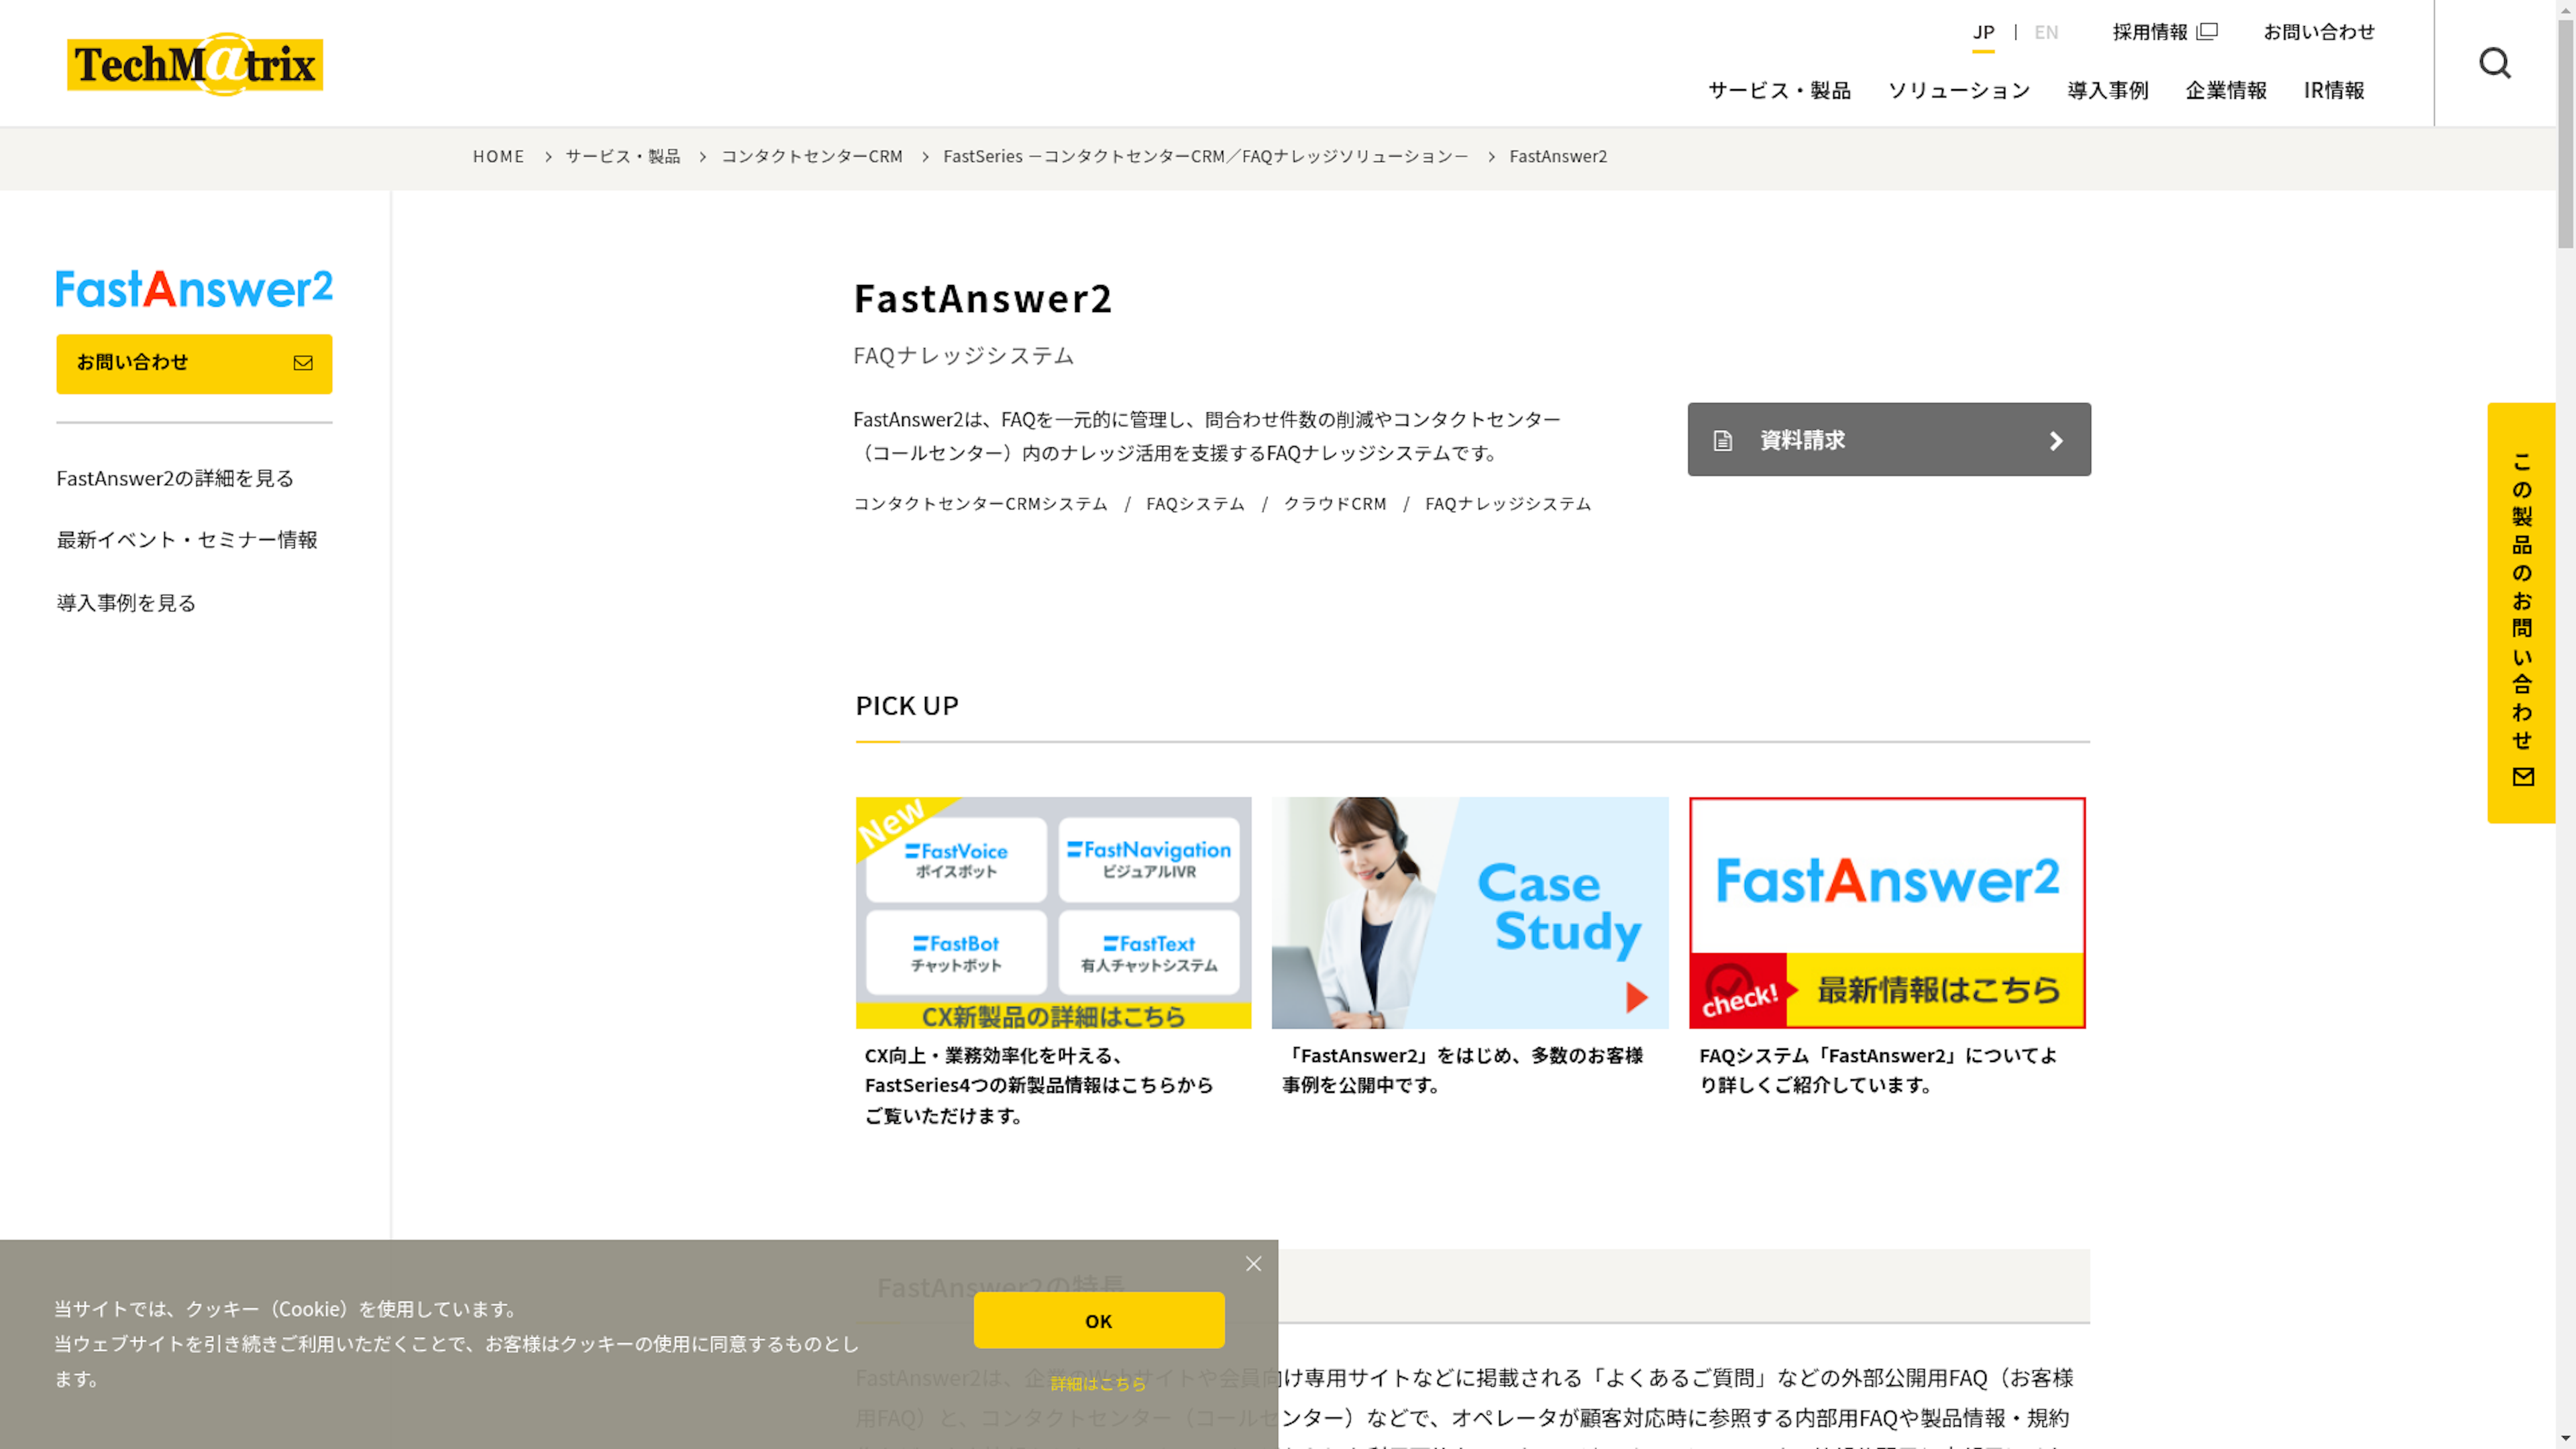Open the FastAnswer2 最新情報はこちら thumbnail
2576x1449 pixels.
[1887, 912]
